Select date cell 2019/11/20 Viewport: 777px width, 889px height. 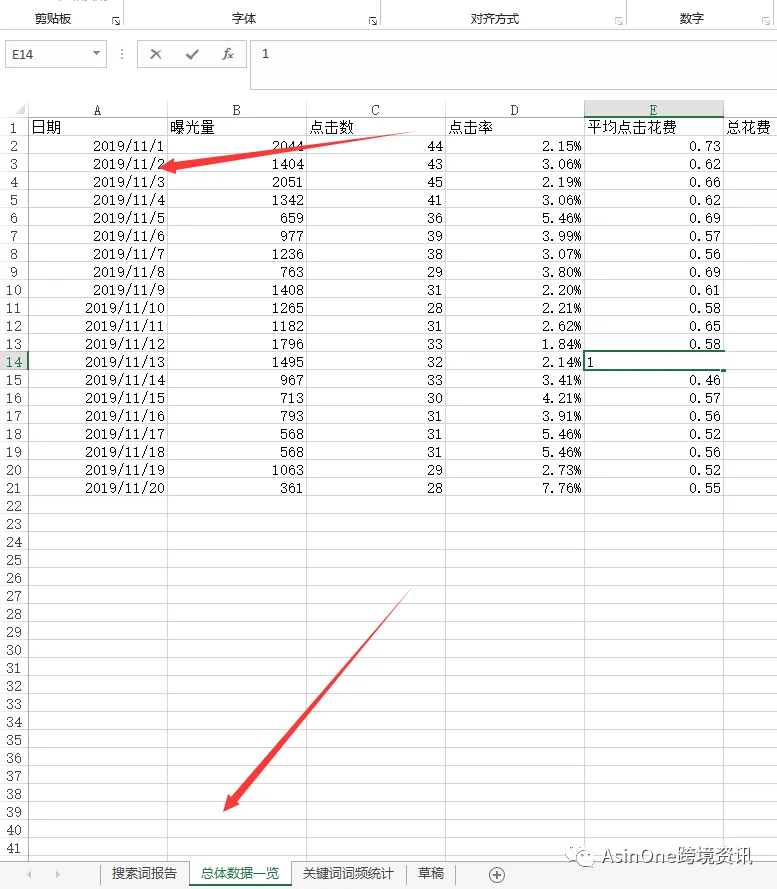pyautogui.click(x=98, y=488)
